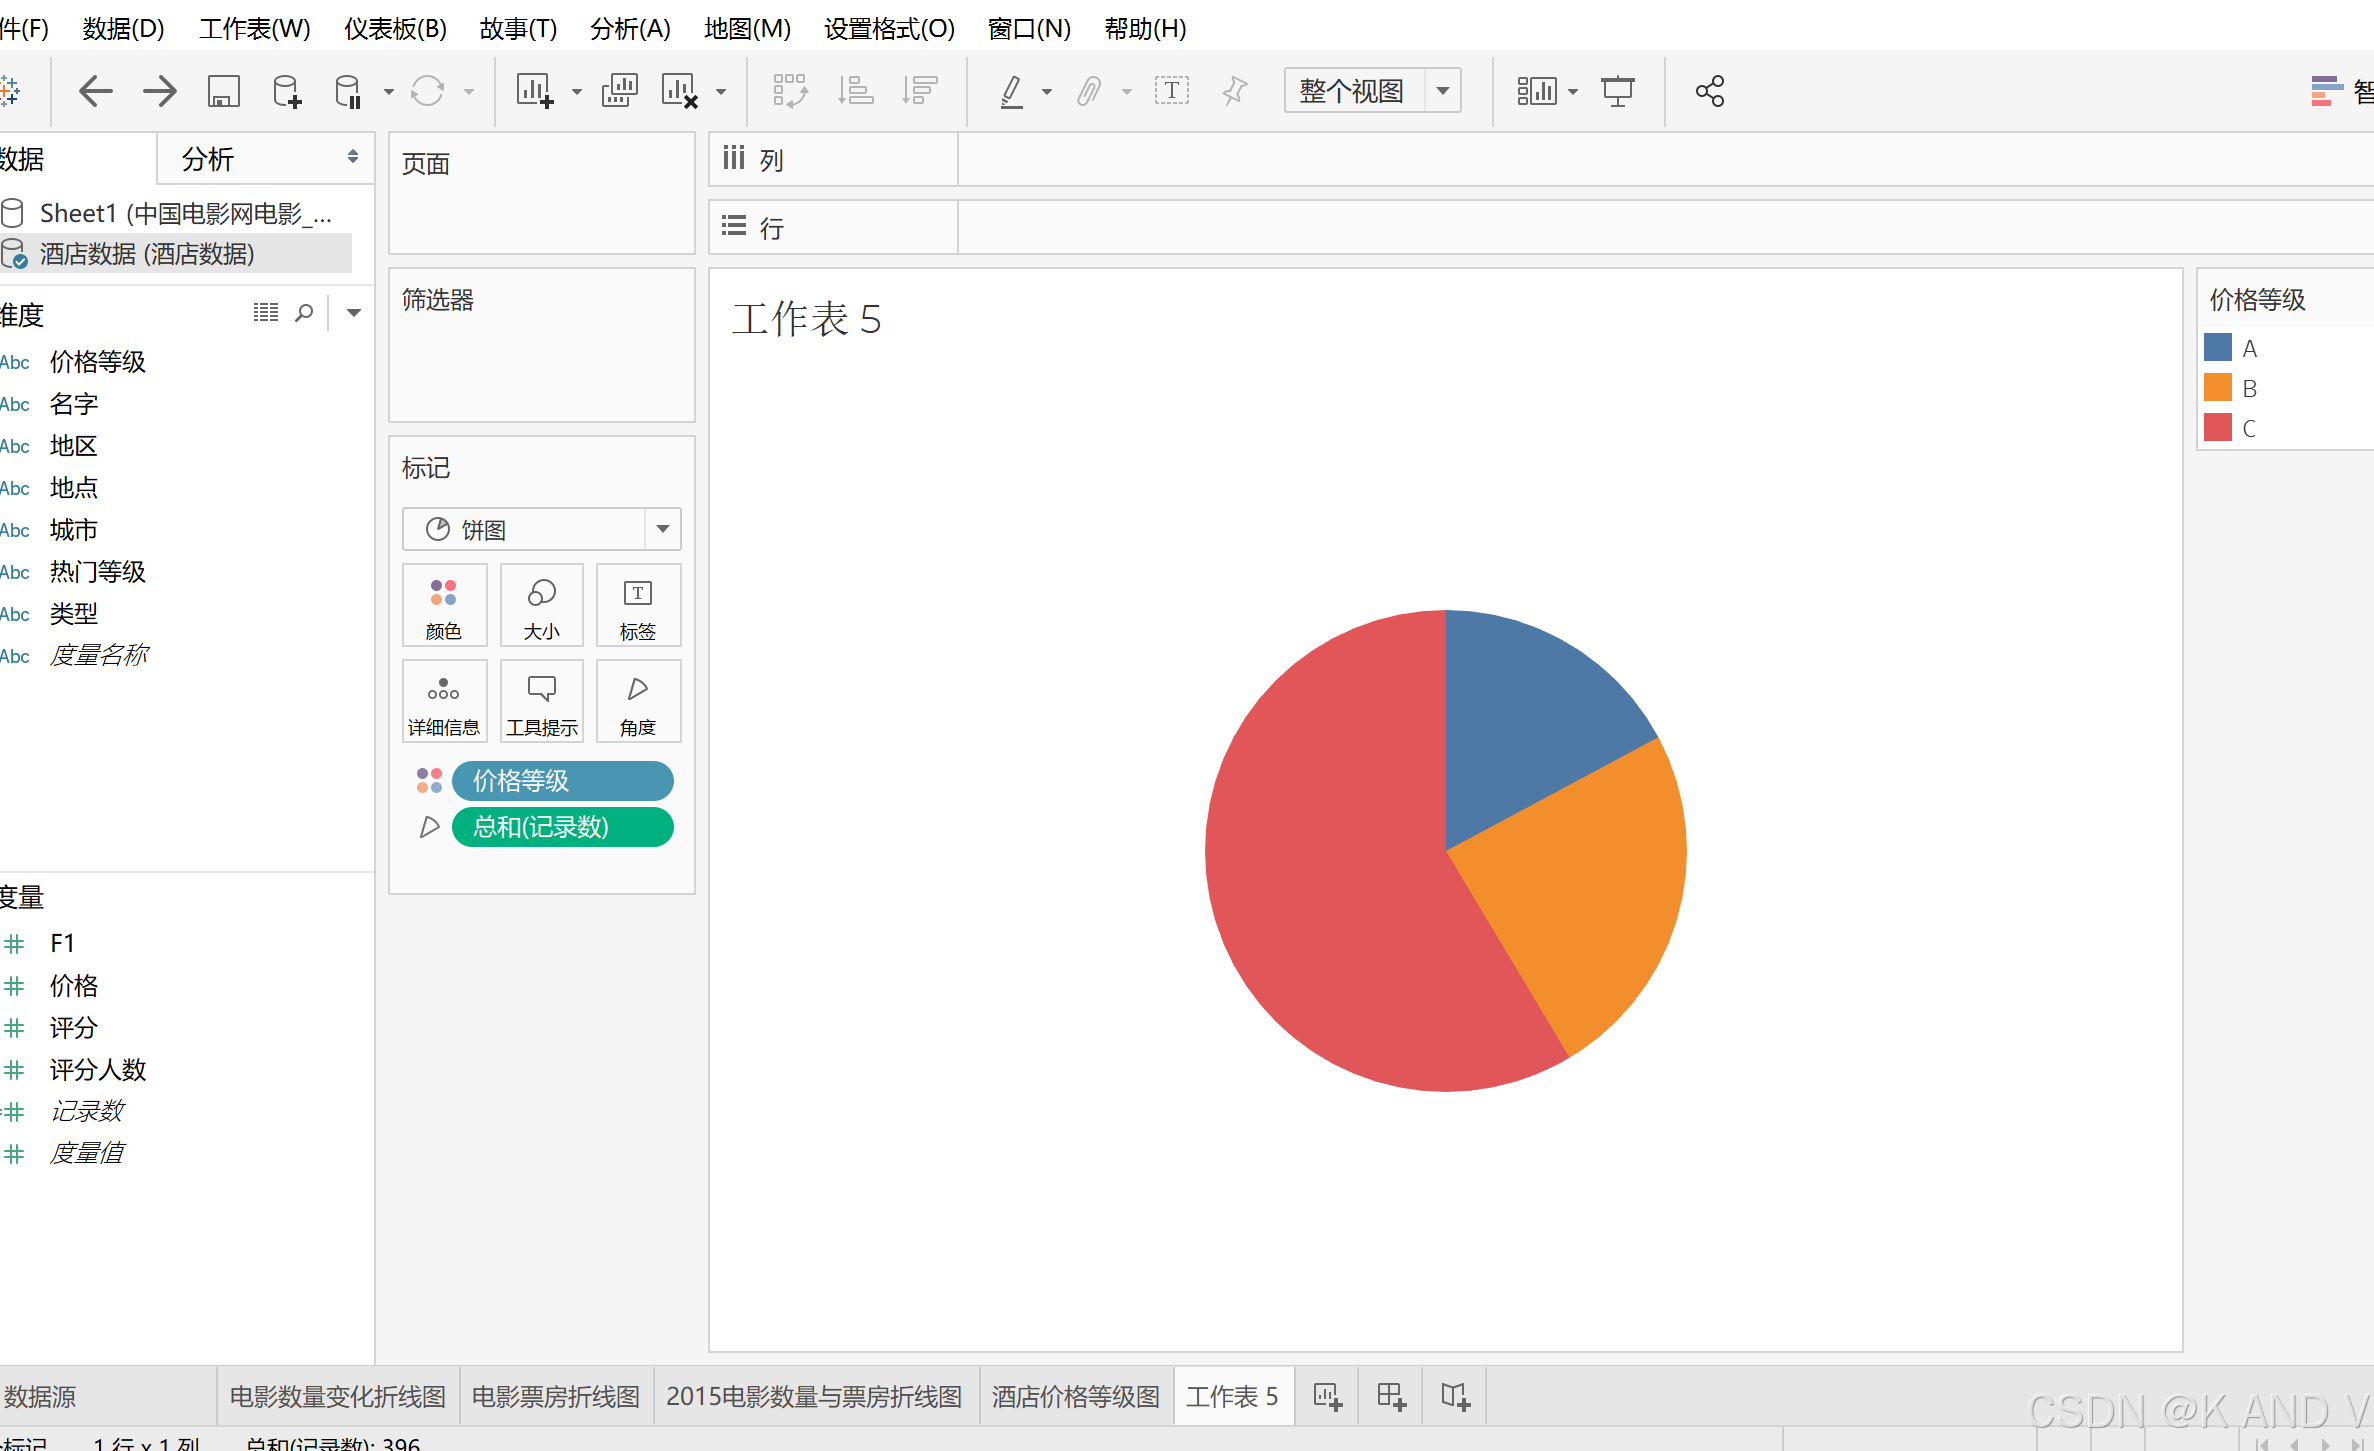Click the Sort ascending icon
Screen dimensions: 2374x1451
[x=855, y=91]
